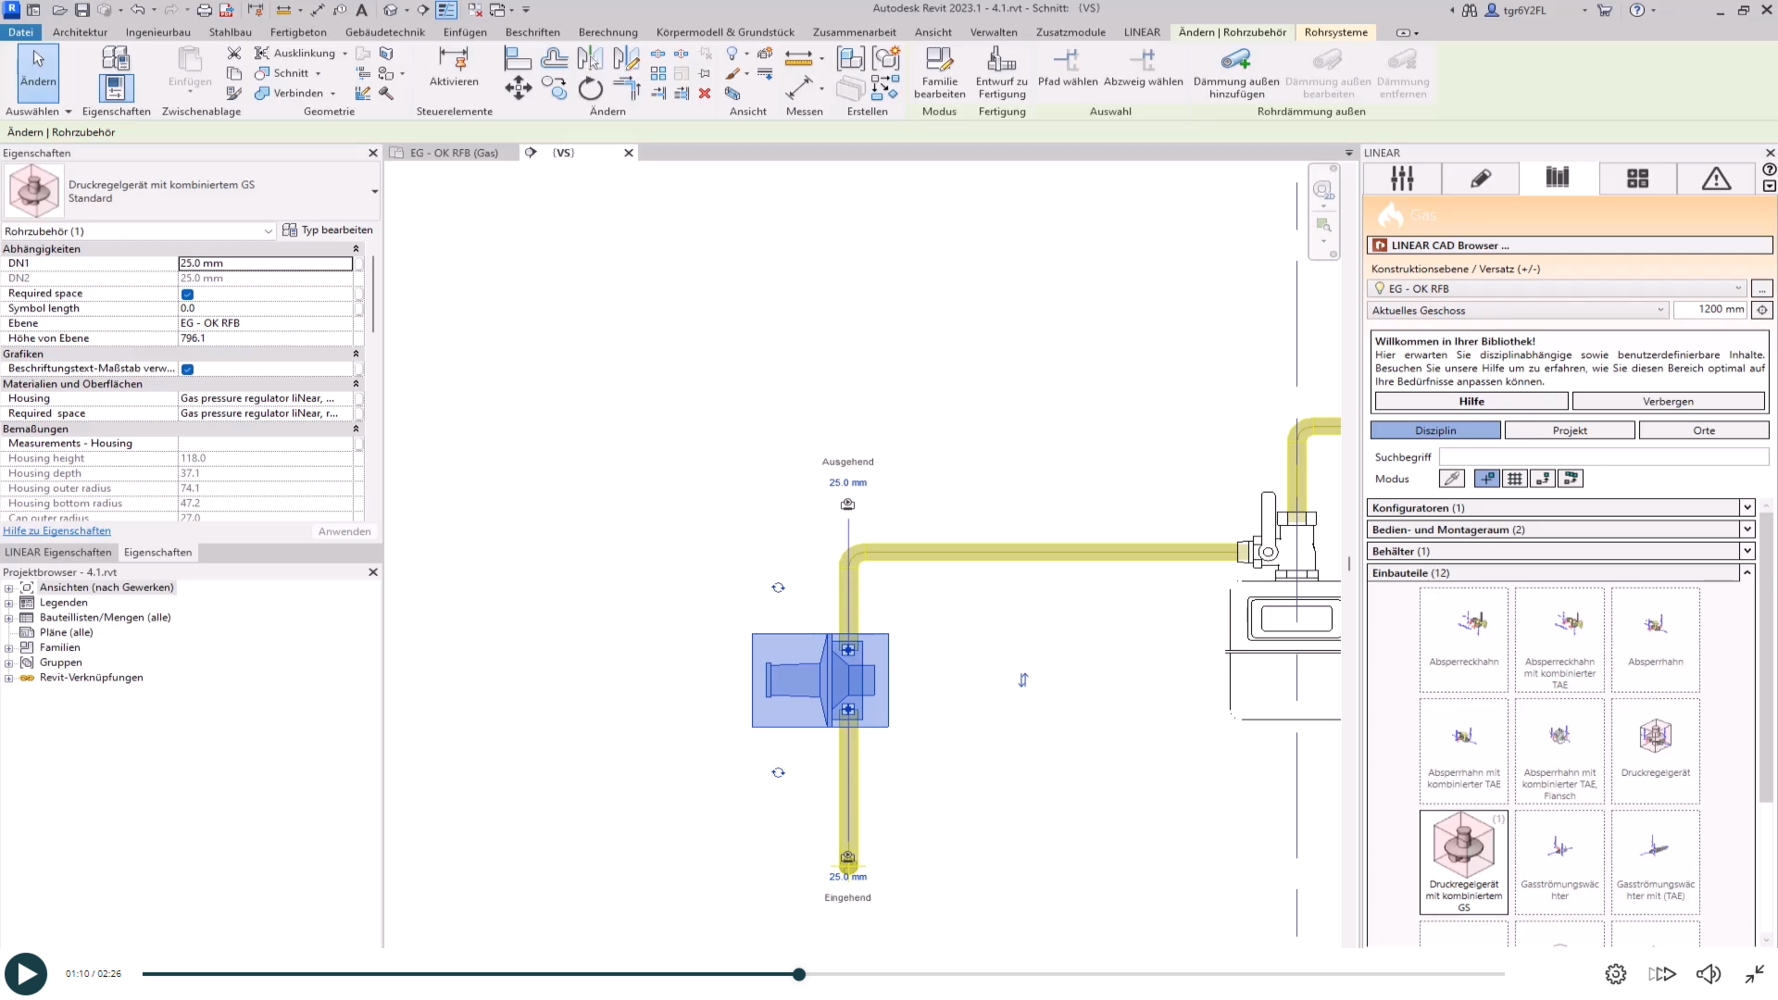The height and width of the screenshot is (1000, 1778).
Task: Click the Abzweig wählen icon
Action: tap(1143, 60)
